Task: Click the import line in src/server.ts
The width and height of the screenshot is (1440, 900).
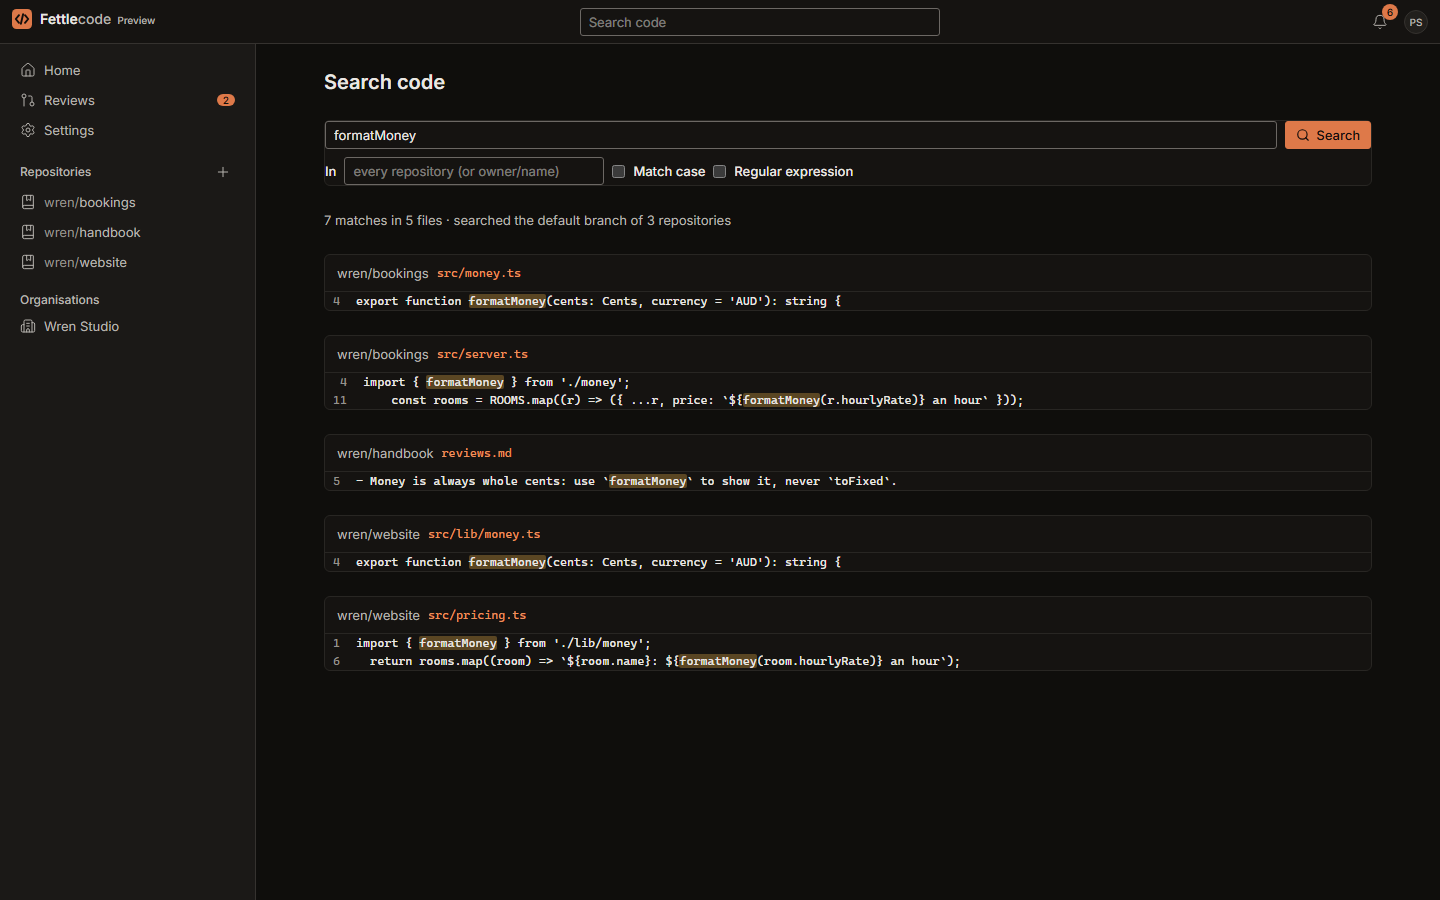Action: pos(848,382)
